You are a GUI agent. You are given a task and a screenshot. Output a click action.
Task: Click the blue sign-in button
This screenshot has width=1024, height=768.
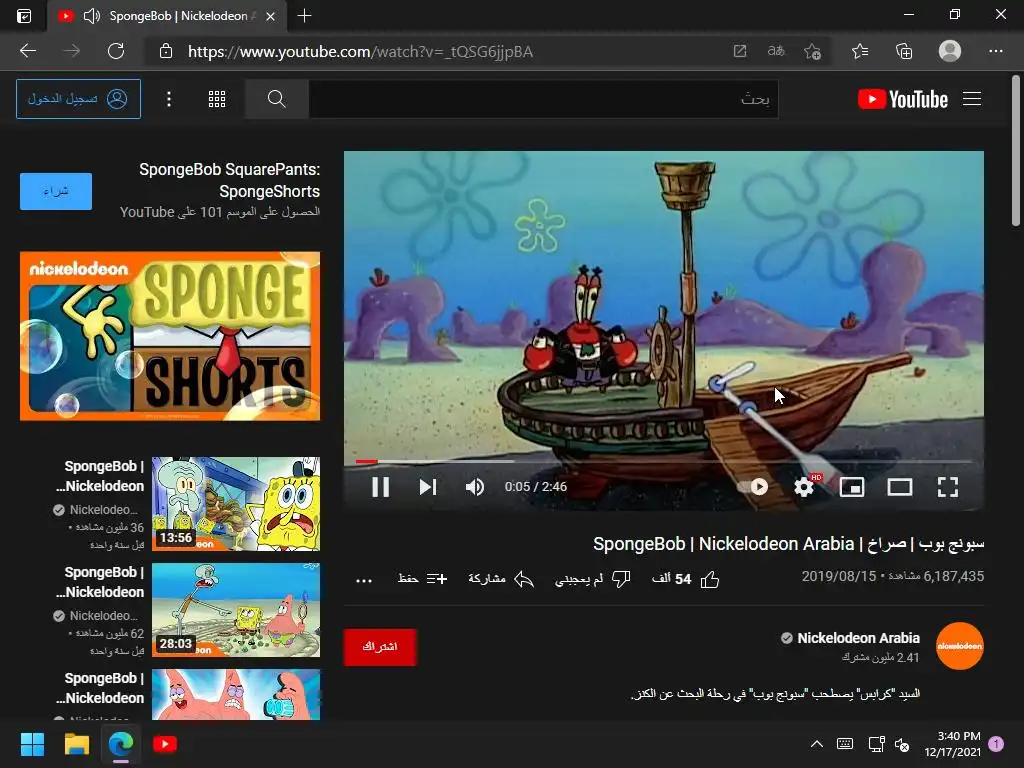(78, 99)
